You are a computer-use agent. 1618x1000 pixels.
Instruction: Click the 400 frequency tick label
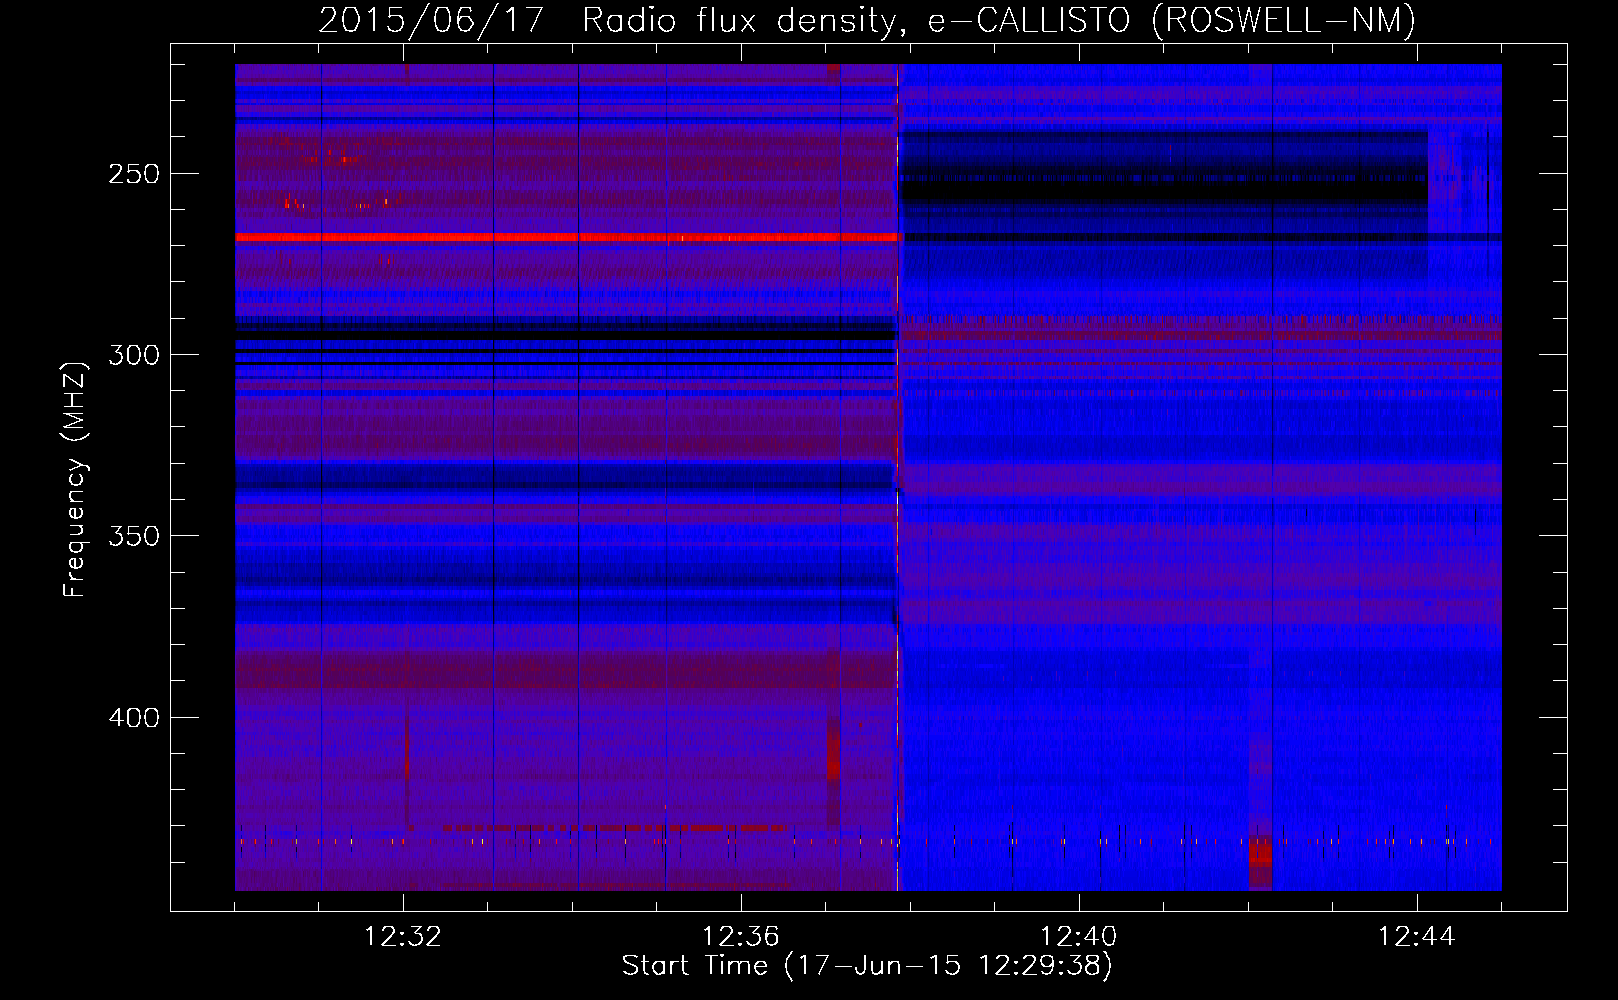(x=134, y=718)
